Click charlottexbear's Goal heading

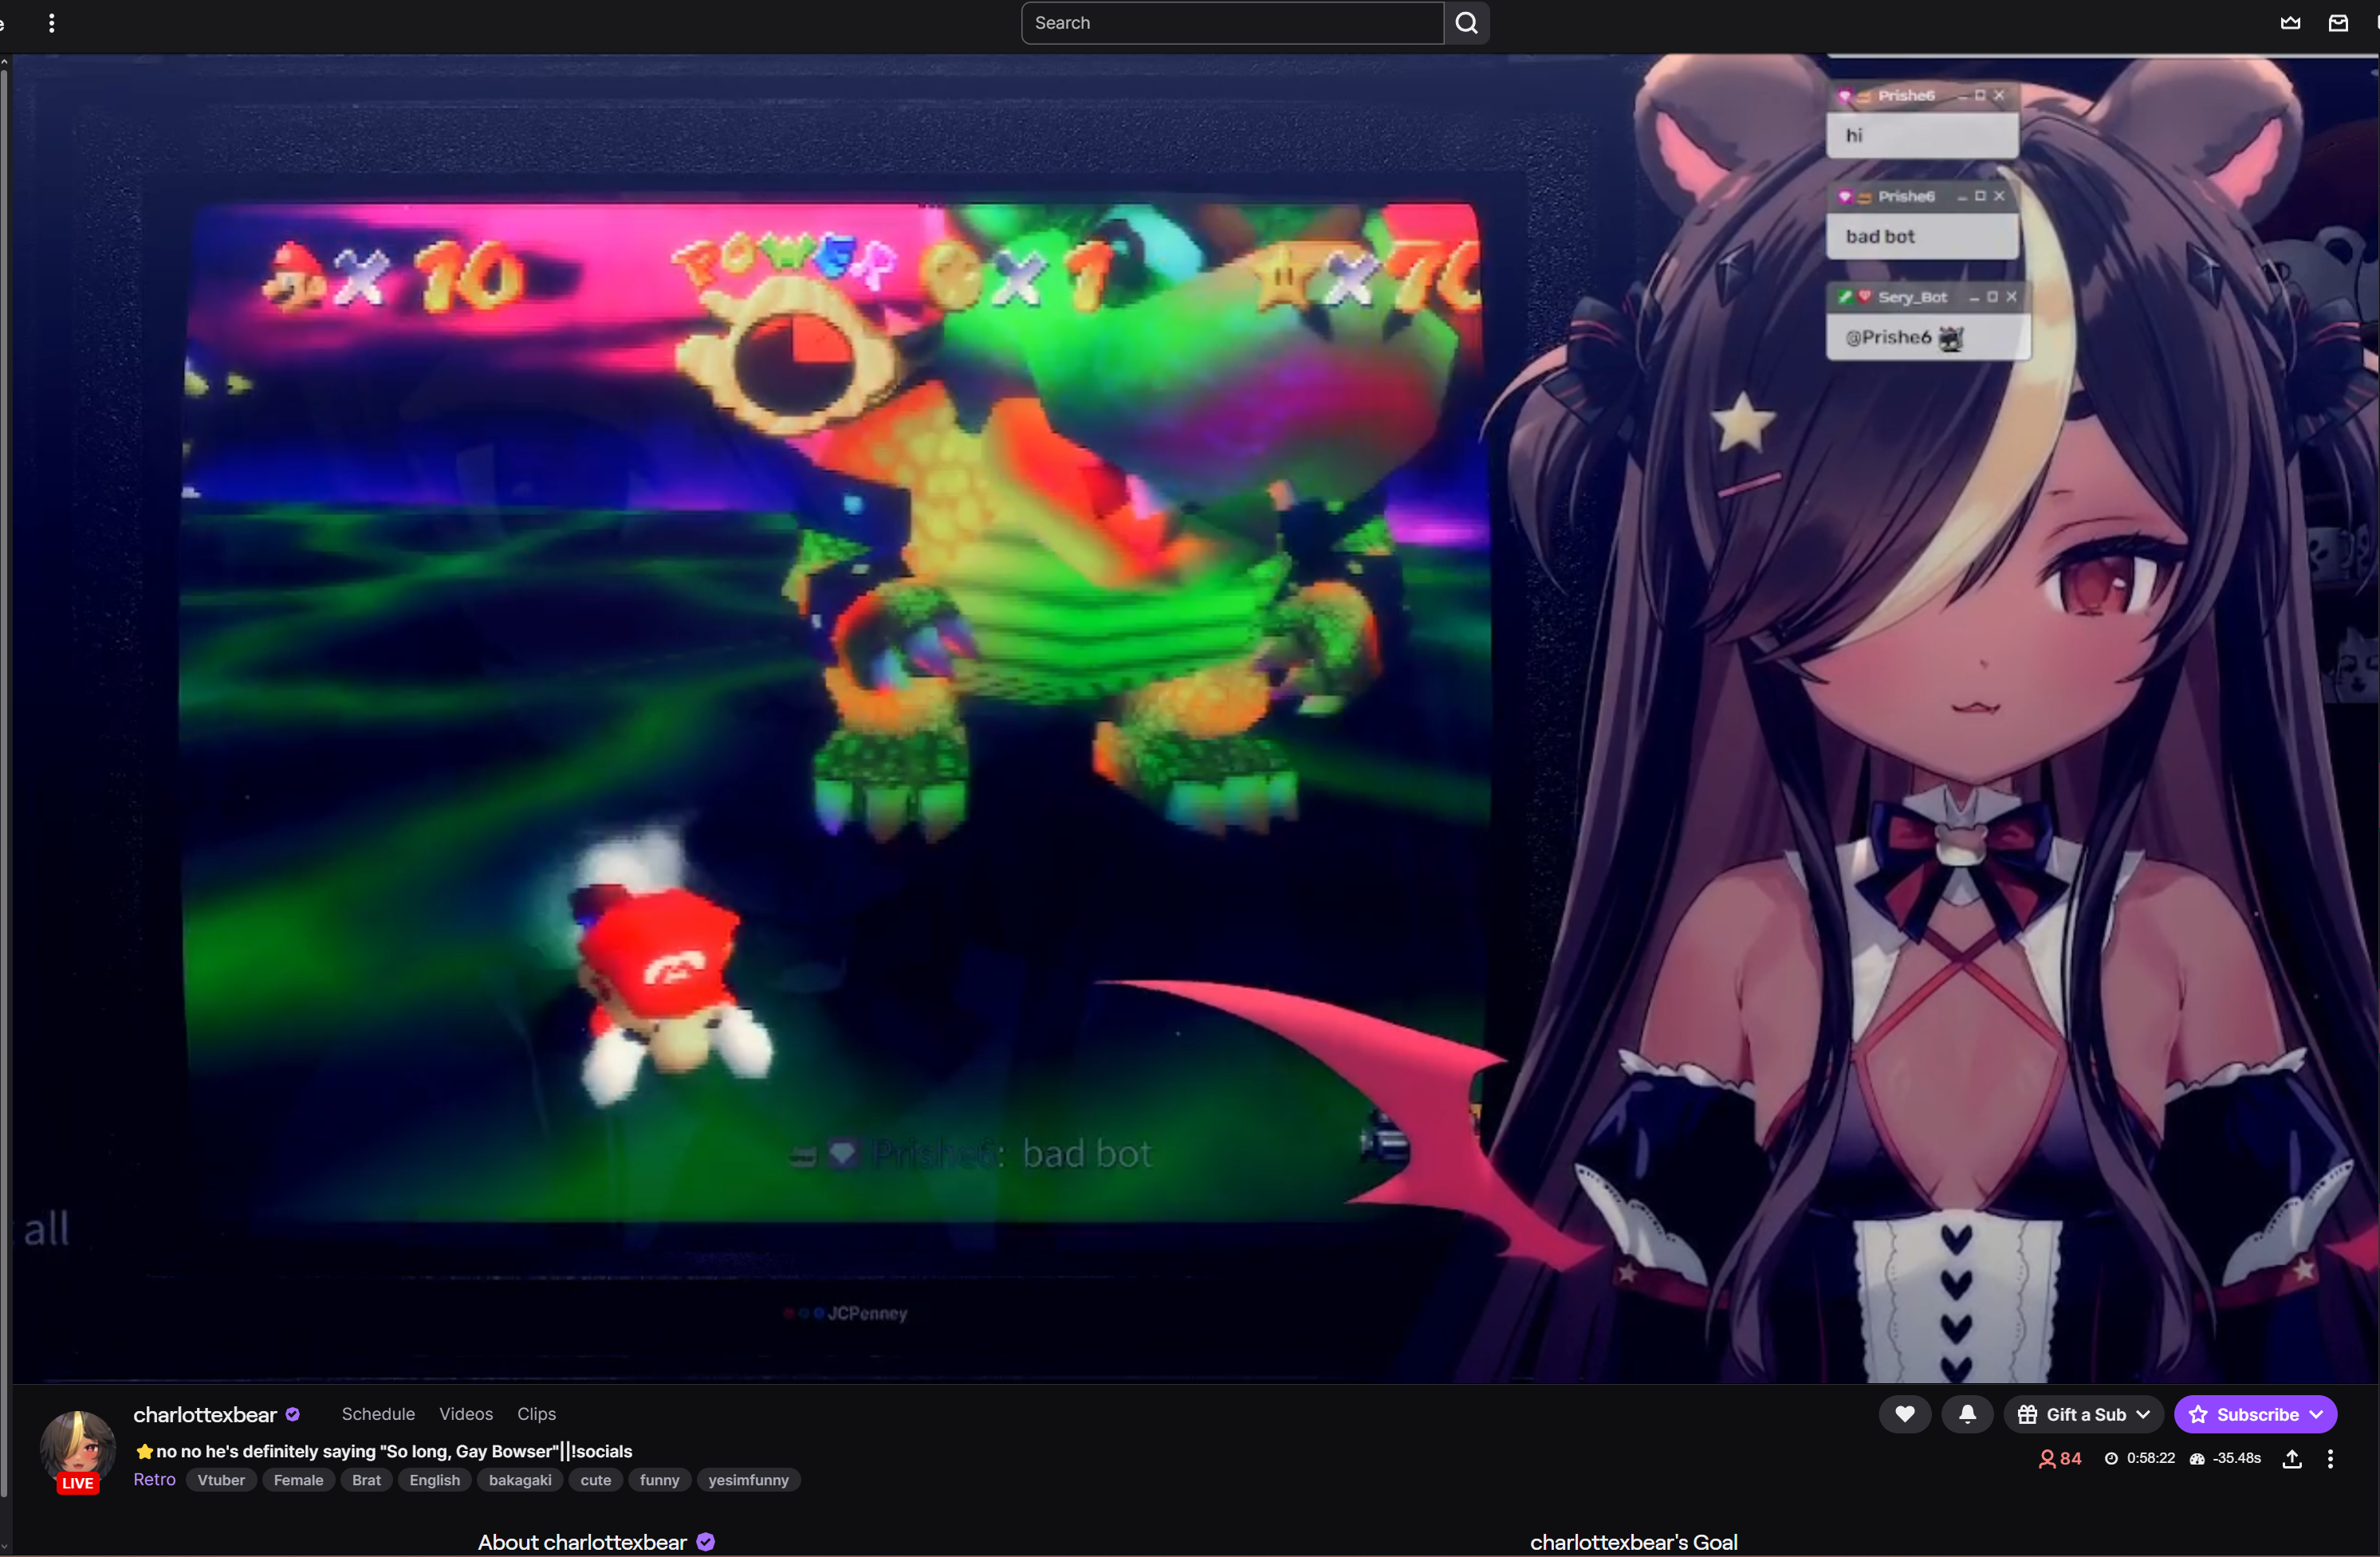(x=1634, y=1542)
